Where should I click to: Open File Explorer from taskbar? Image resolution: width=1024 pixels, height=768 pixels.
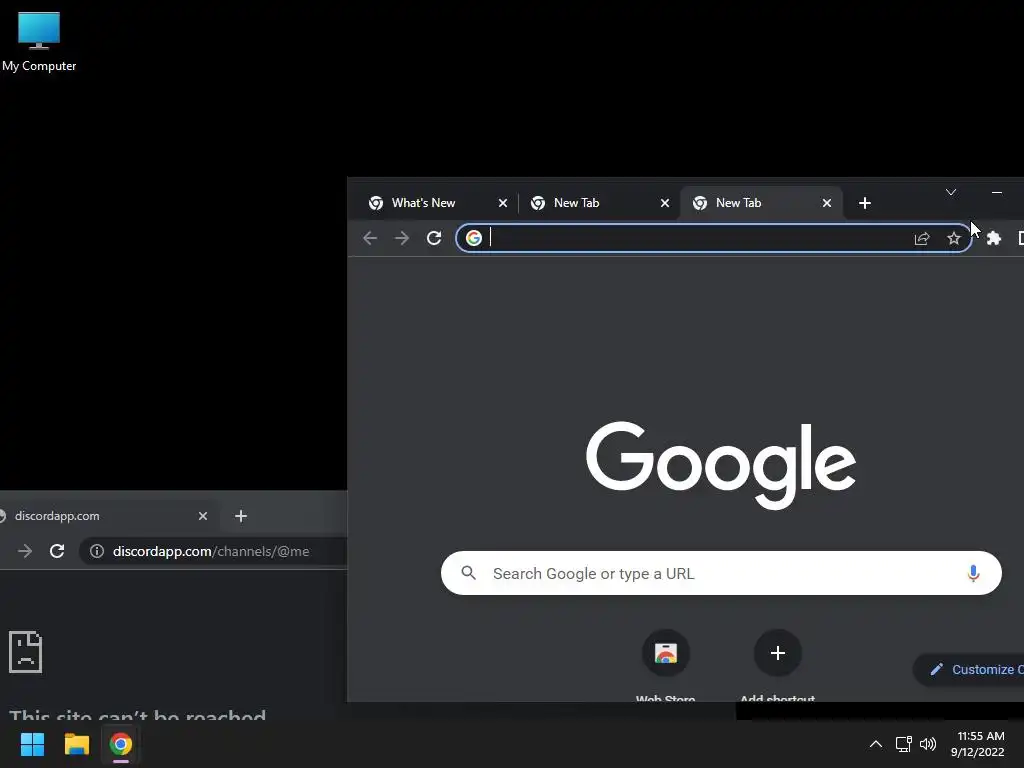76,744
